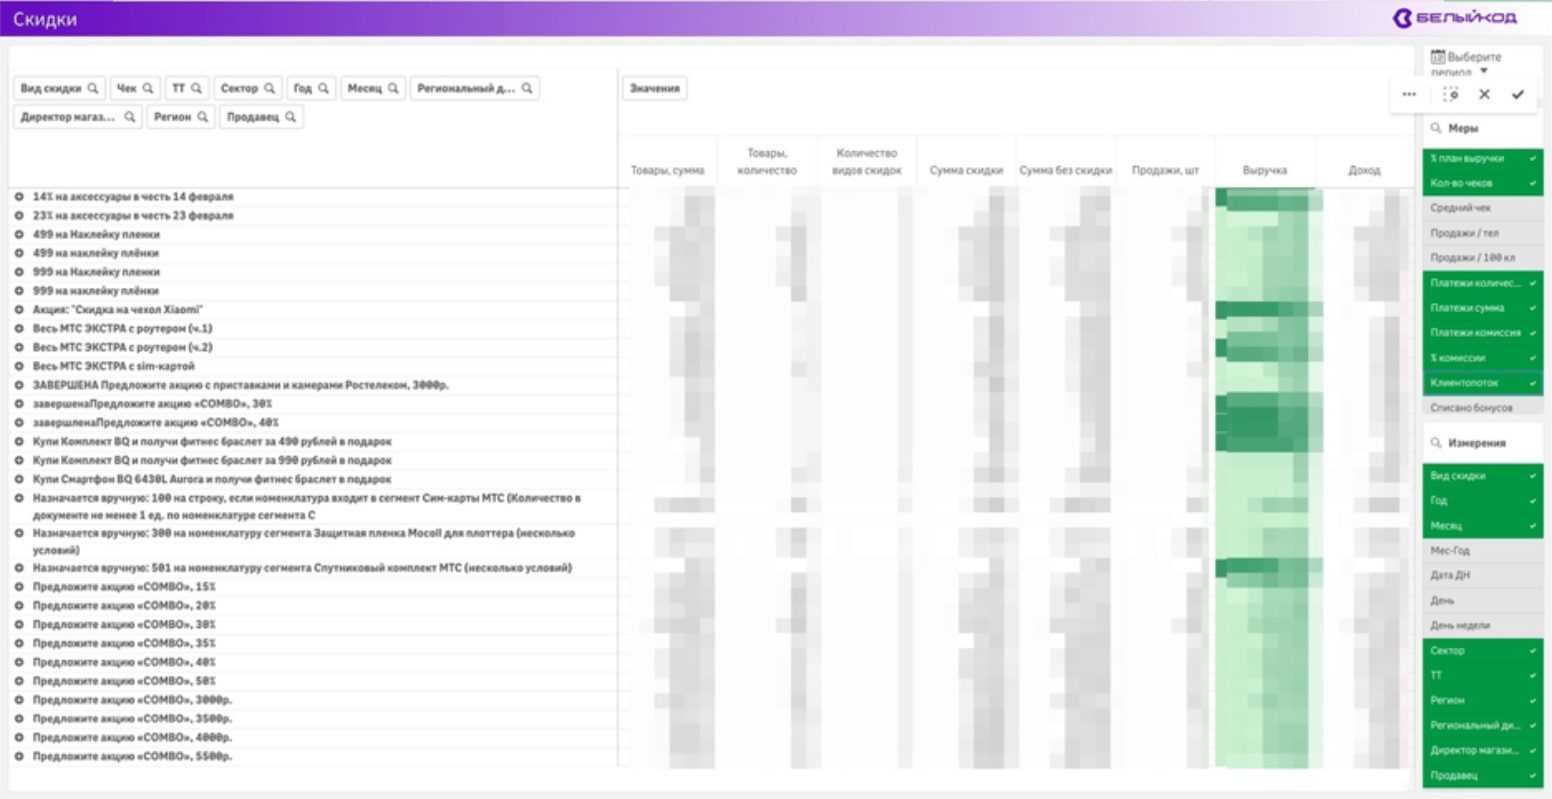Viewport: 1552px width, 799px height.
Task: Expand row 14% на аксессуары в честь 14 февраля
Action: point(19,197)
